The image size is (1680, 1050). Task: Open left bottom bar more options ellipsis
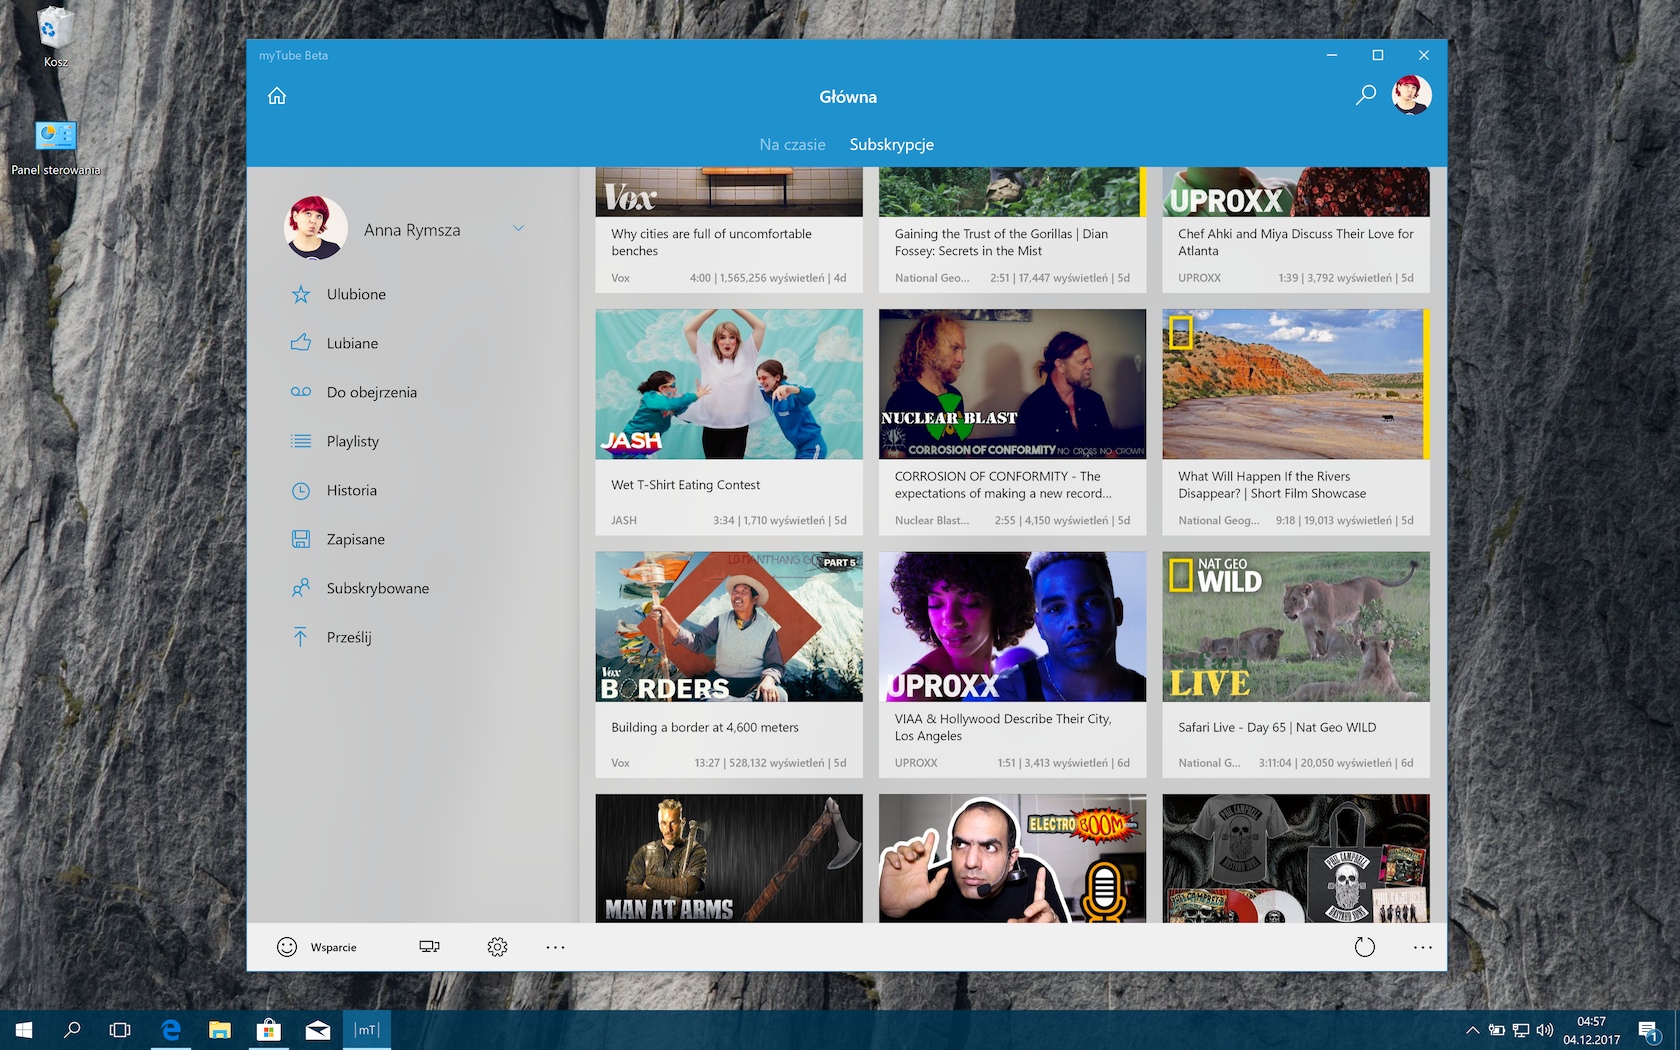coord(555,947)
